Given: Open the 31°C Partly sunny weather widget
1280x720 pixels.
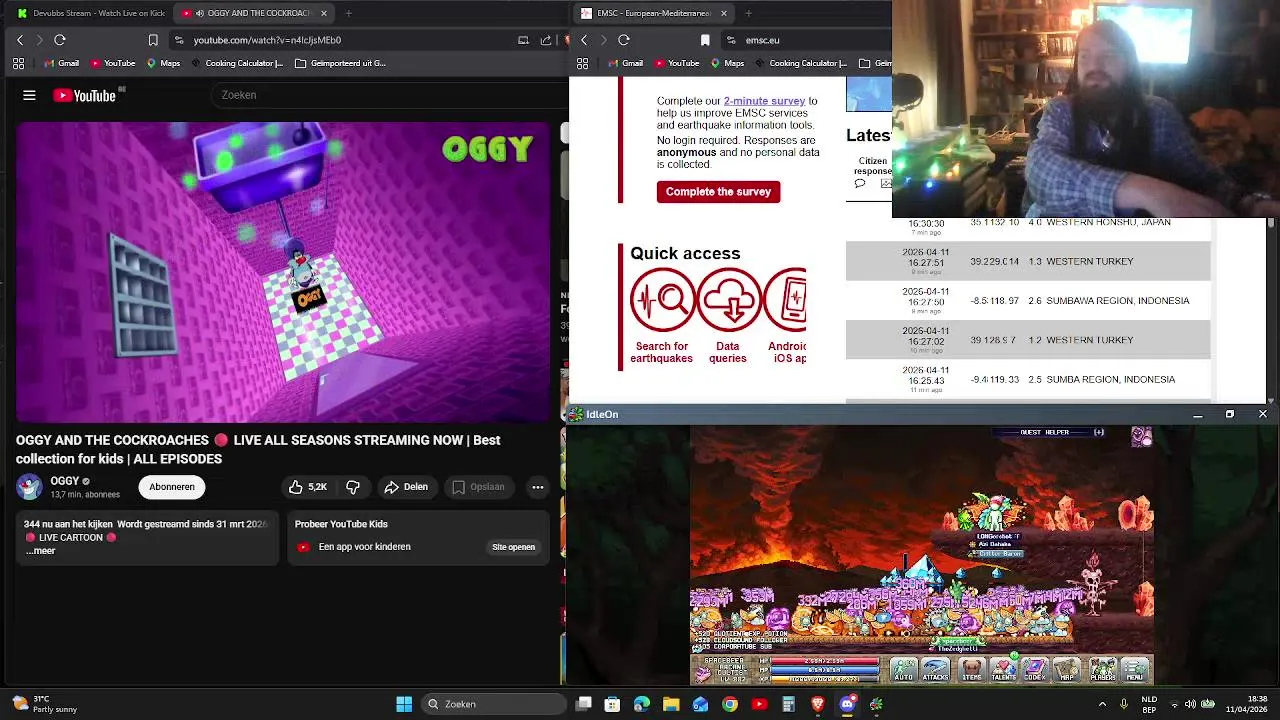Looking at the screenshot, I should pos(45,704).
